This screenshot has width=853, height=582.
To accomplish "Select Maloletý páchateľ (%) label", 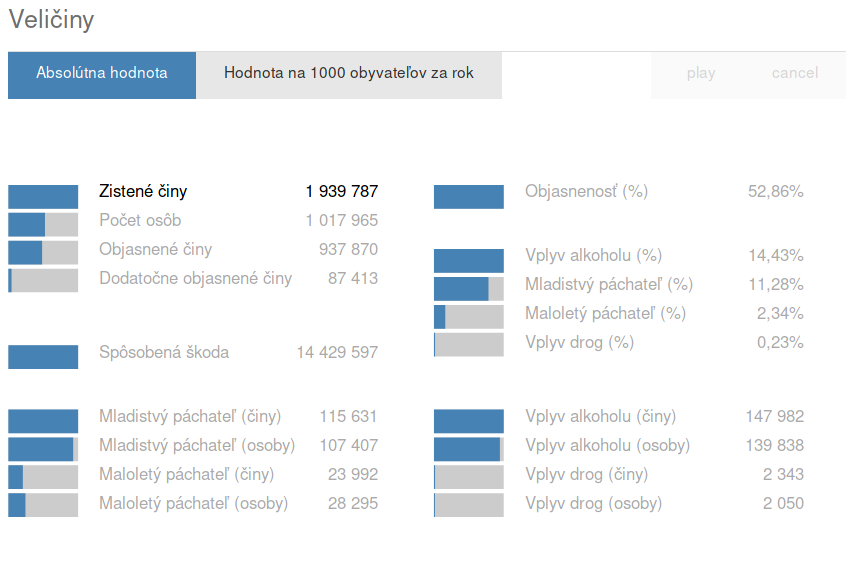I will (x=605, y=313).
